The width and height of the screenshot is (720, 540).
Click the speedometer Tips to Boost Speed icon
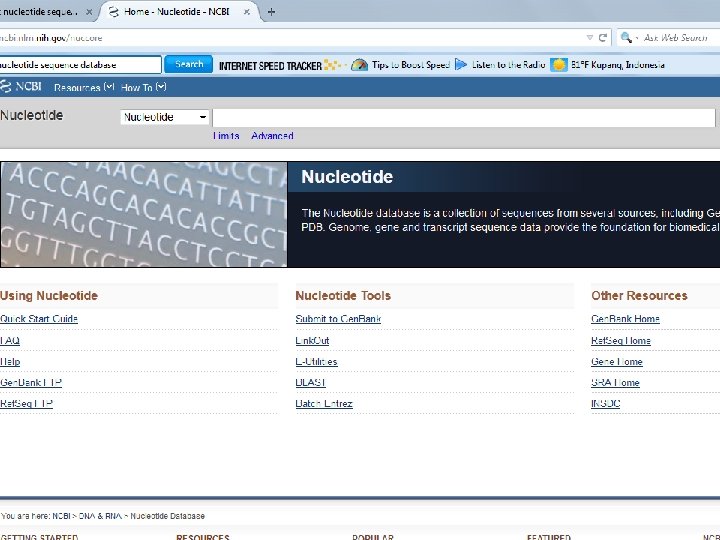point(360,65)
